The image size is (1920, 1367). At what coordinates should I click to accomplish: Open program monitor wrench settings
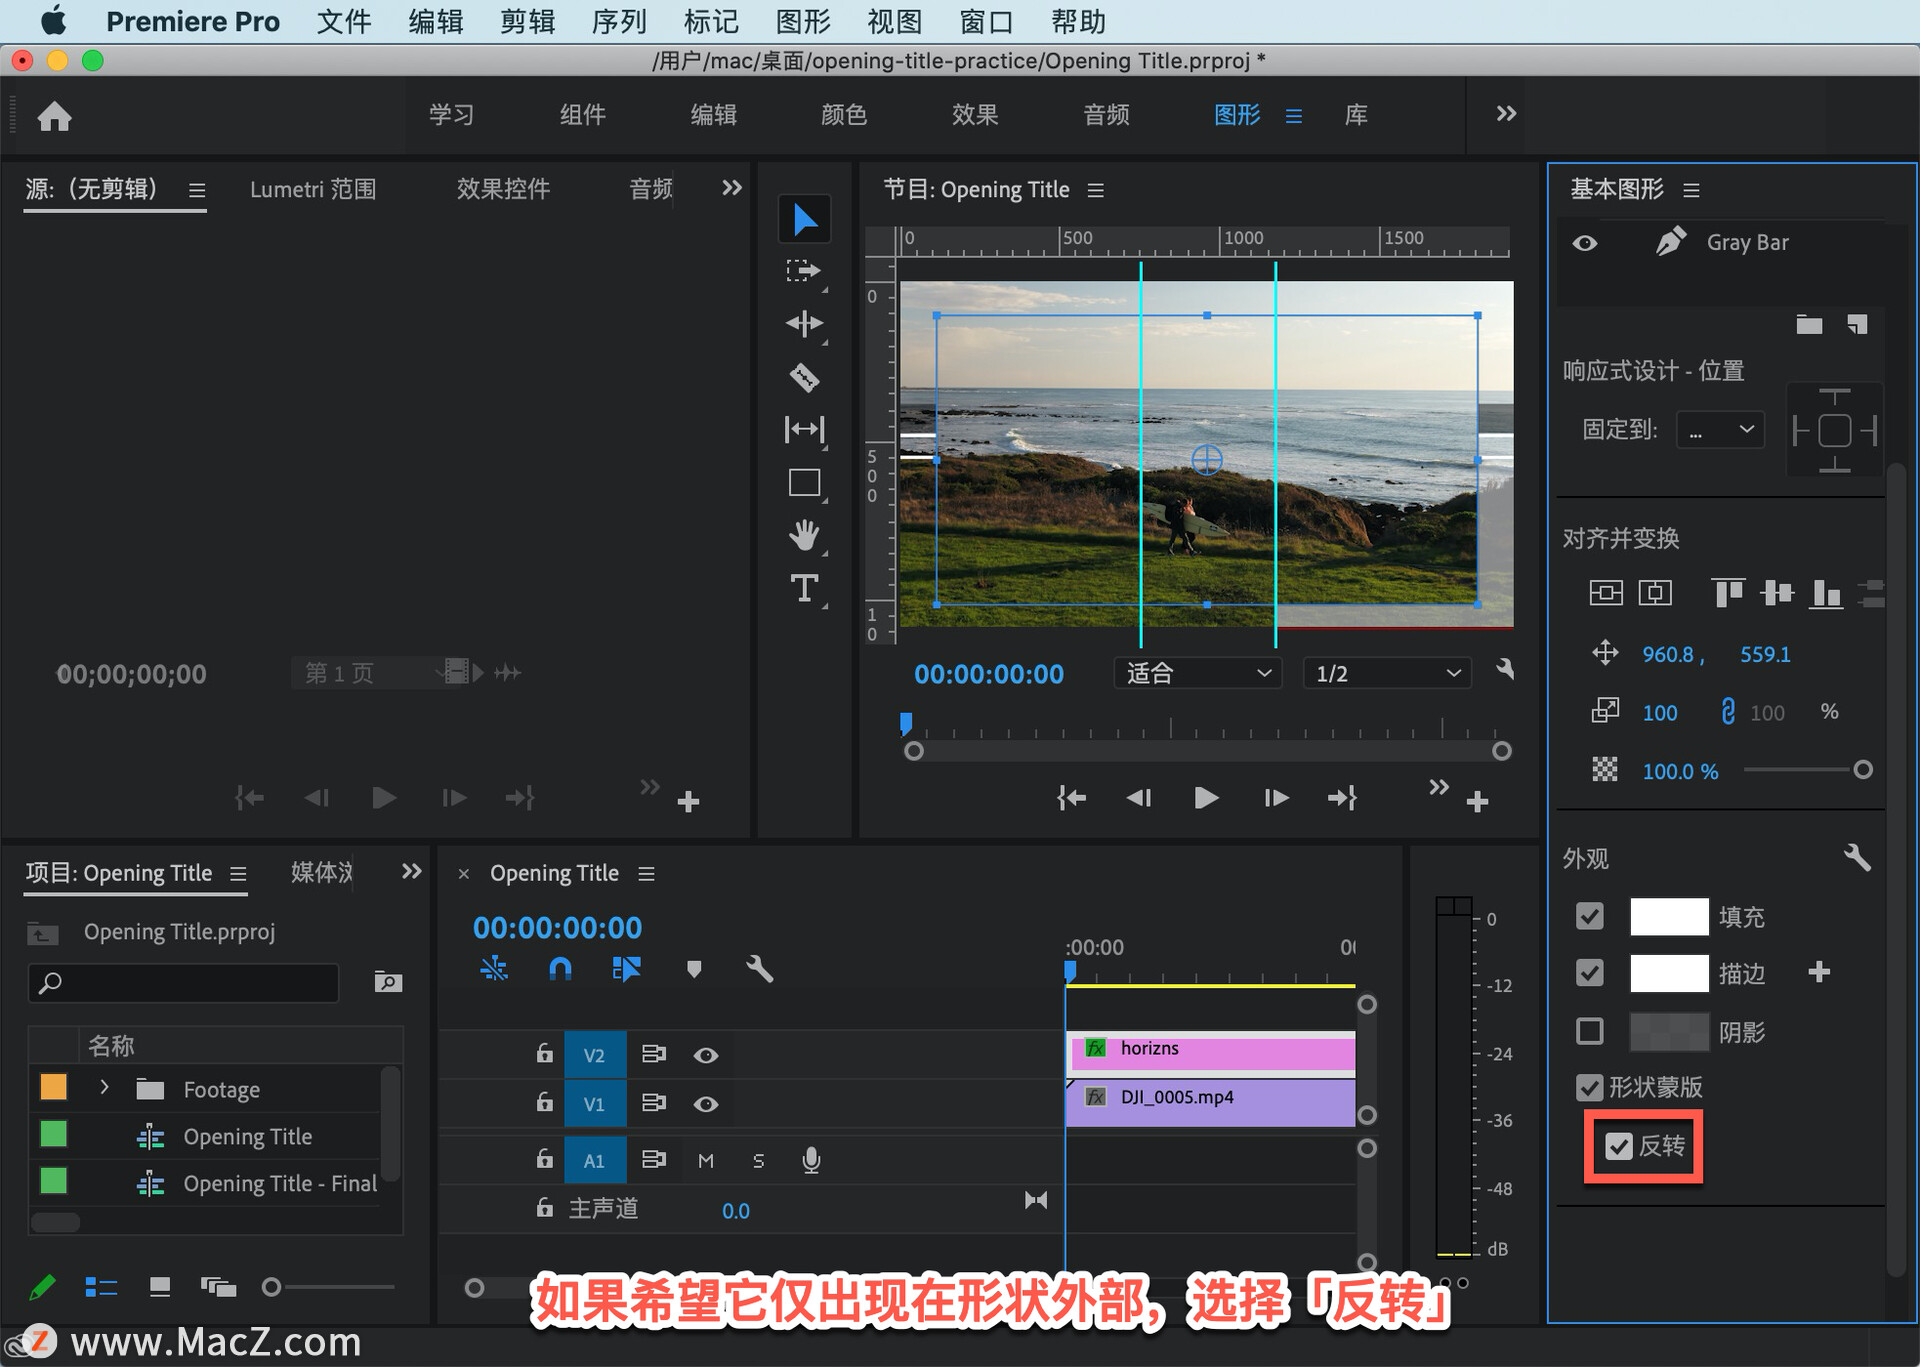(x=1504, y=670)
